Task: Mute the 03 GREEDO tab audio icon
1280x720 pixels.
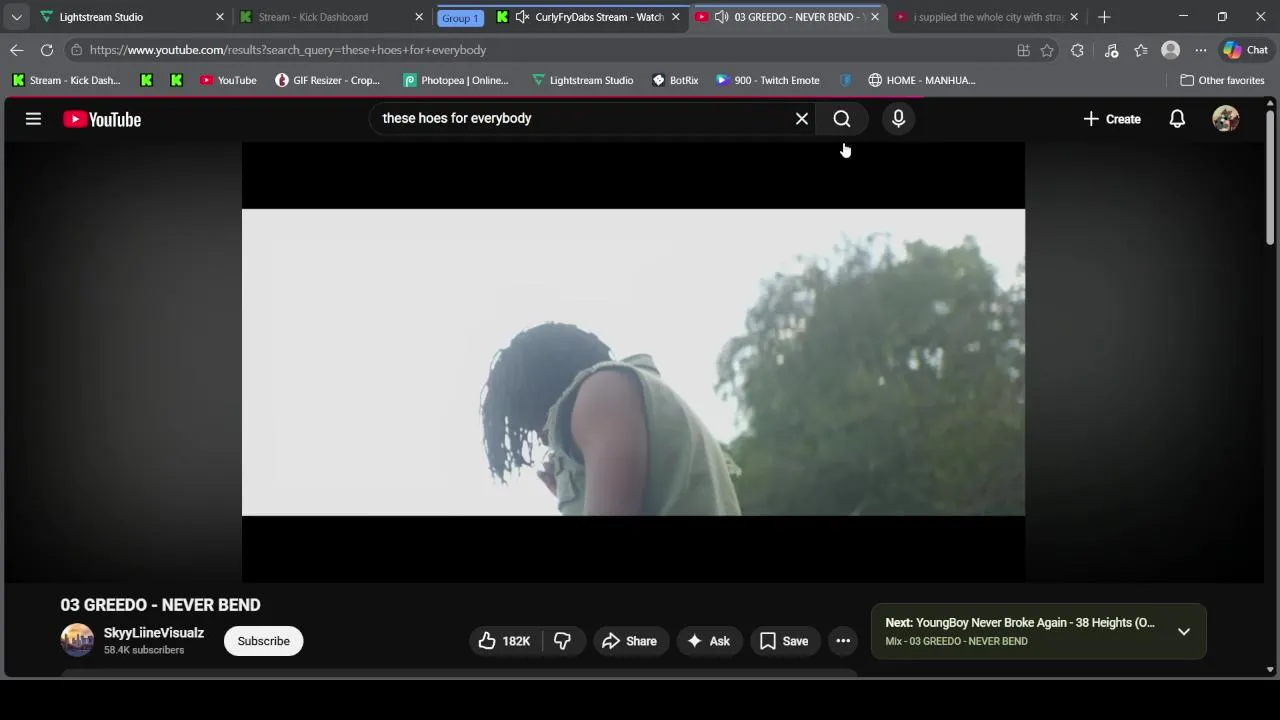Action: pos(721,17)
